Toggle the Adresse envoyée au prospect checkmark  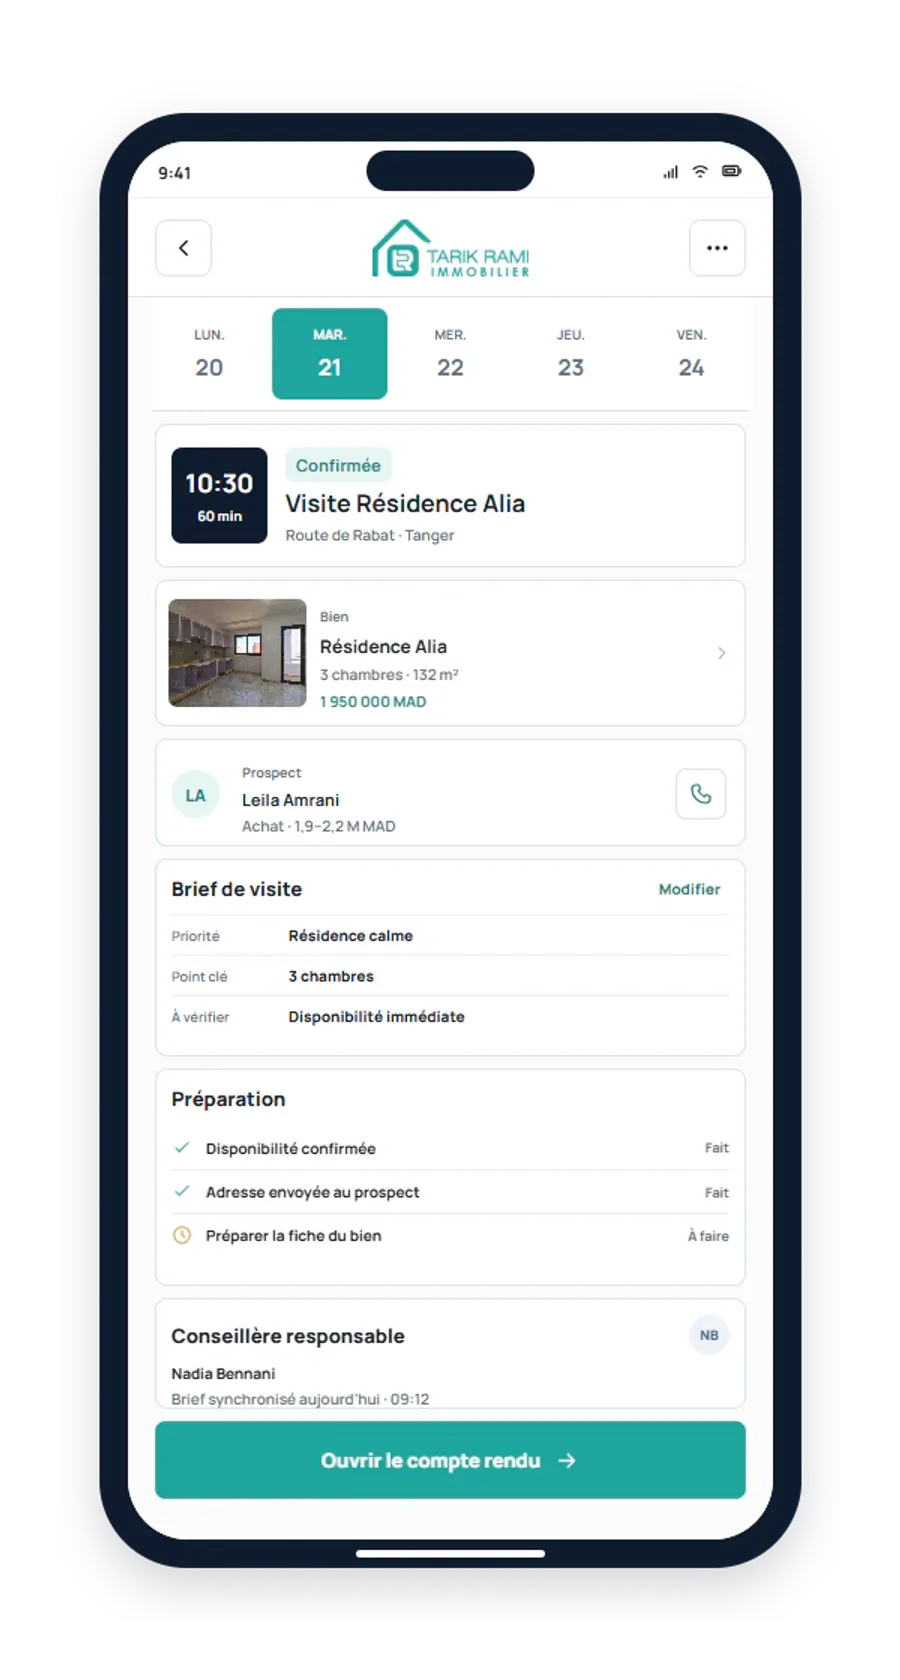[x=182, y=1191]
